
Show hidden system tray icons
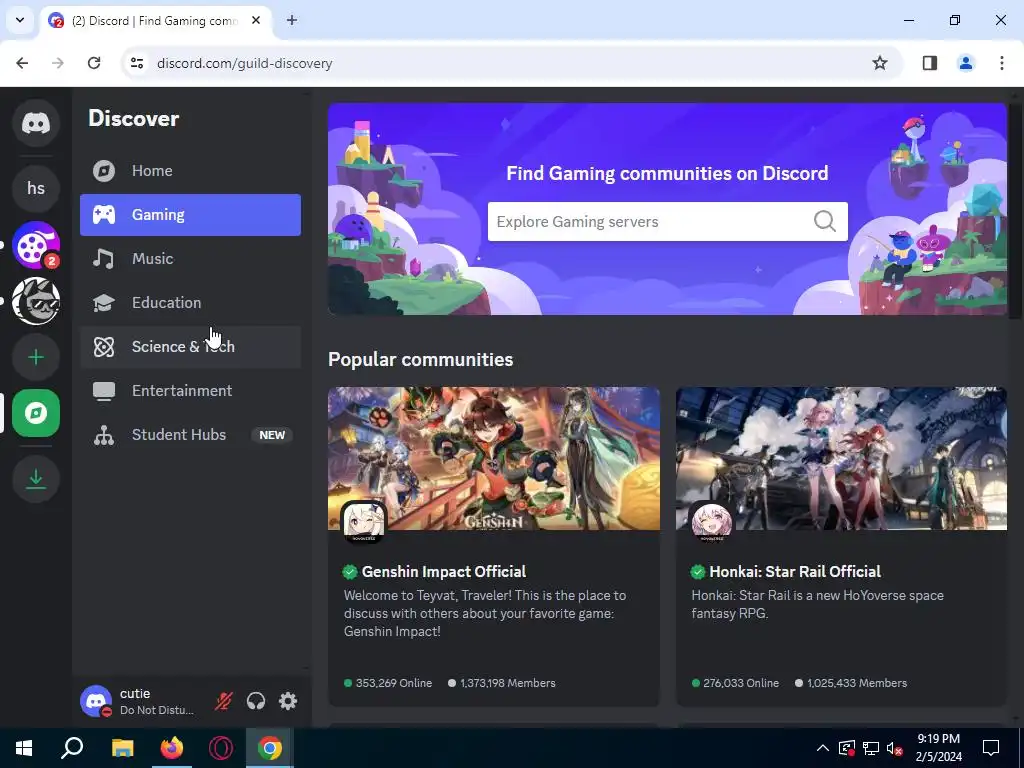click(823, 748)
